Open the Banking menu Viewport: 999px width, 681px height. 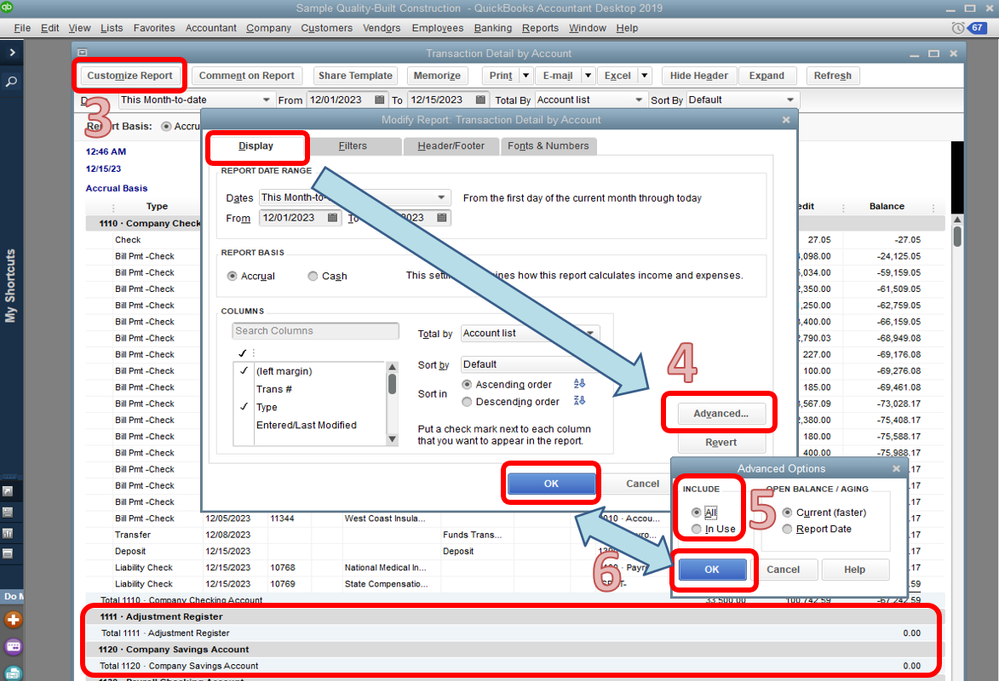click(493, 28)
